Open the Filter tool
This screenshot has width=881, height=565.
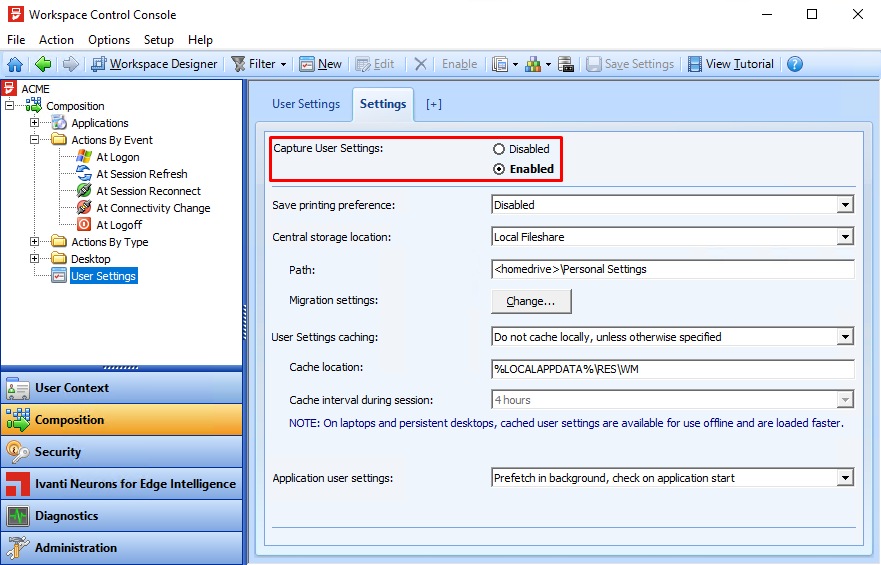point(254,65)
